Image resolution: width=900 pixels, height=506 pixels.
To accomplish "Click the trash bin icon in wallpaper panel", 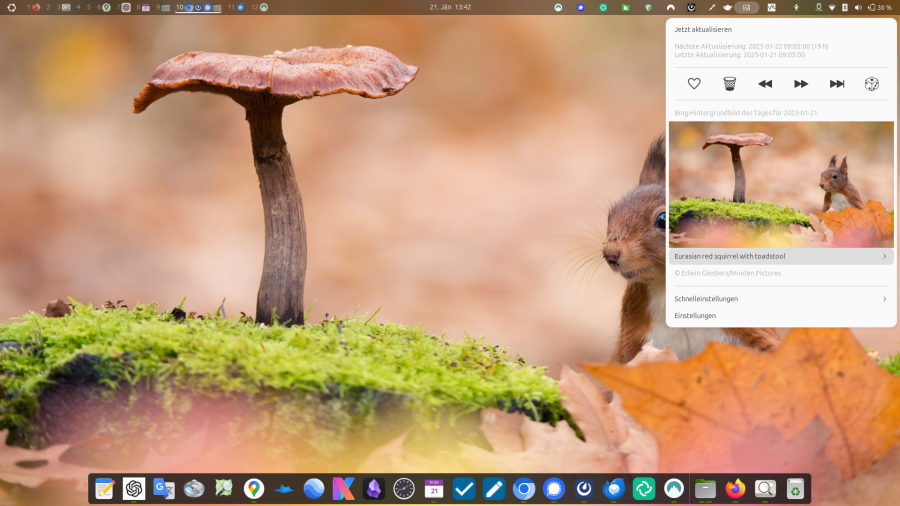I will [x=730, y=84].
